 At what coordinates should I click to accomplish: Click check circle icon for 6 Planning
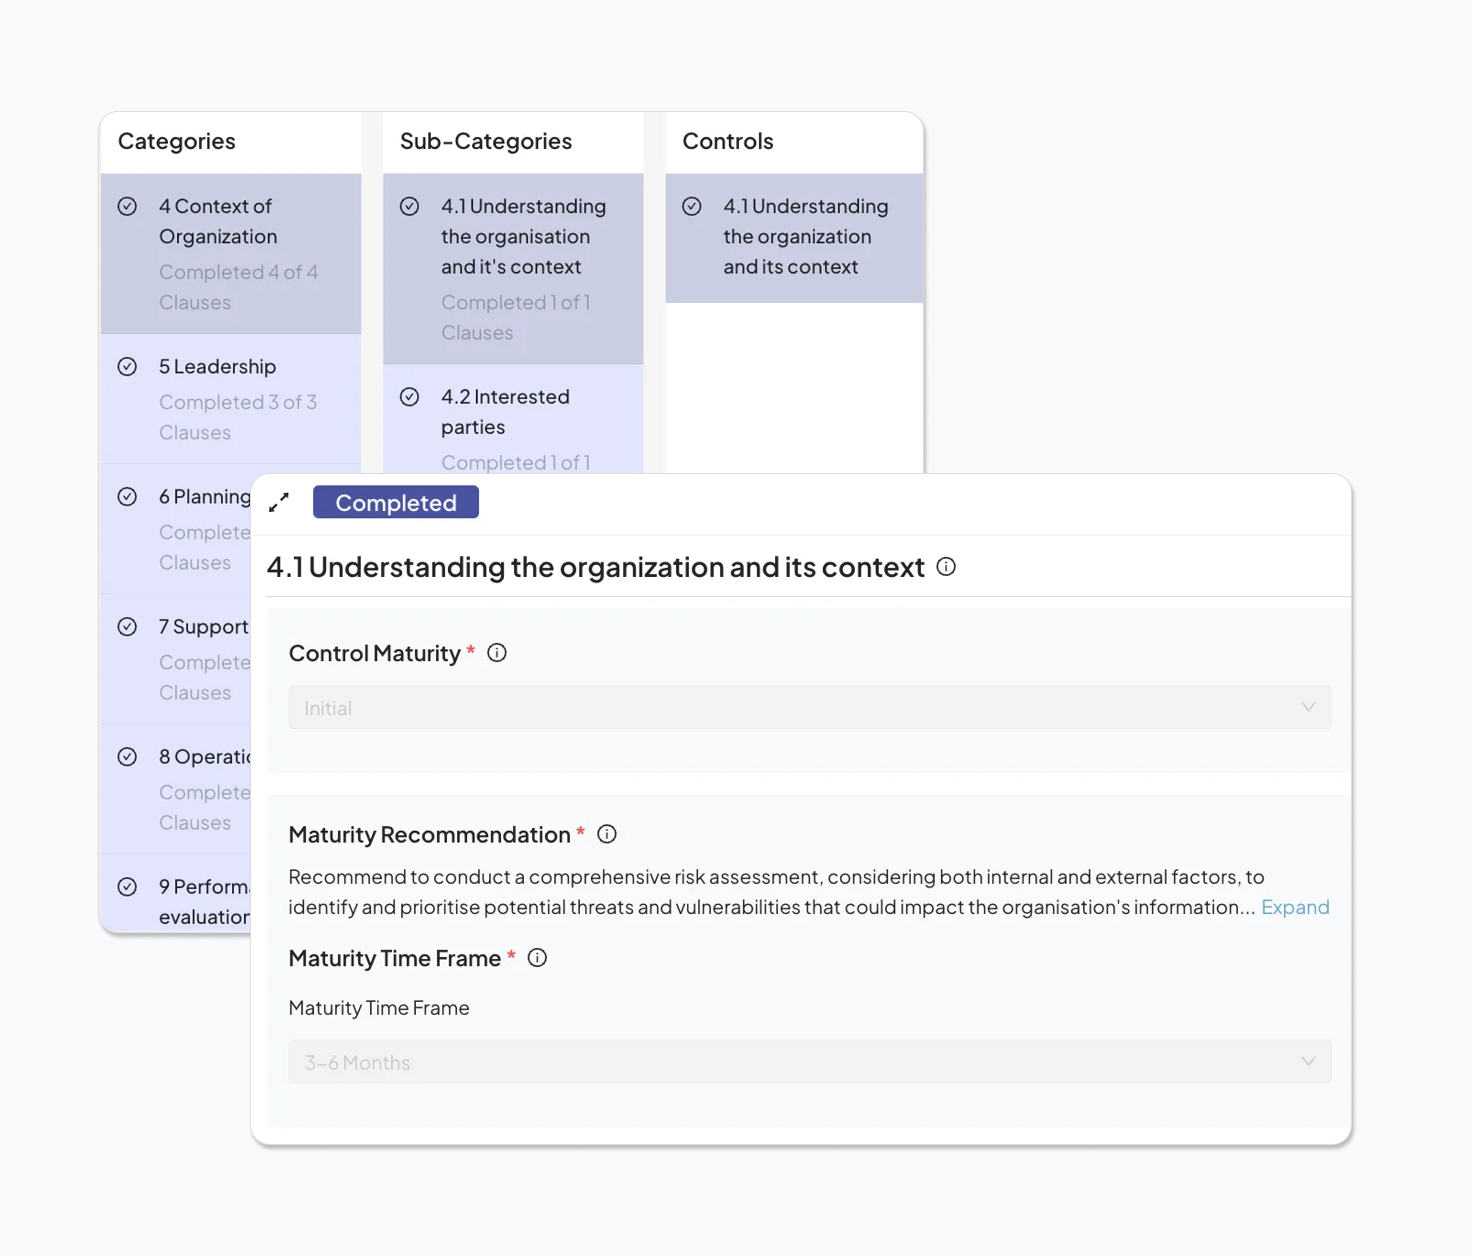127,496
